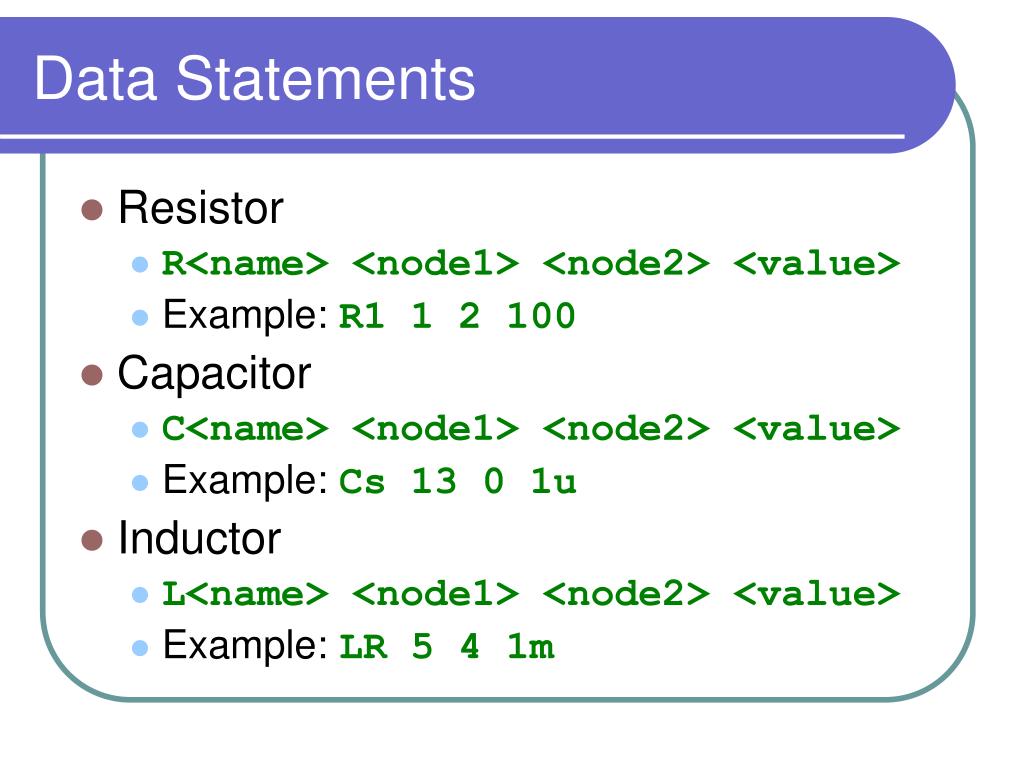The width and height of the screenshot is (1024, 768).
Task: Click <value> in the resistor syntax line
Action: coord(816,264)
